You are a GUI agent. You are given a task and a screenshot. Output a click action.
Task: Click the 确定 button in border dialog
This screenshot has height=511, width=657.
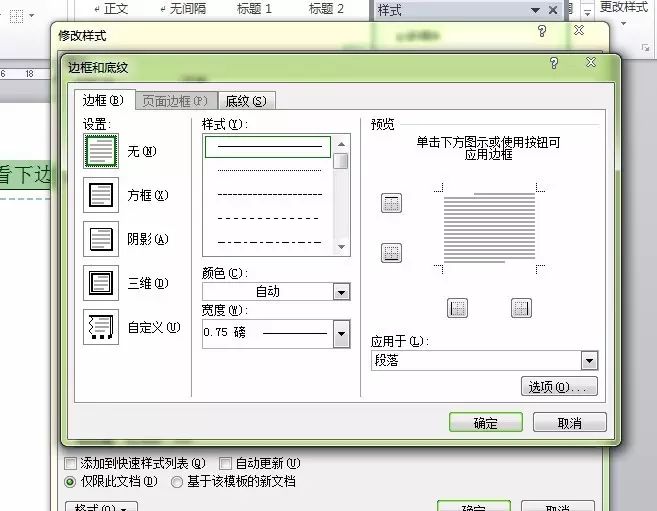[x=485, y=423]
